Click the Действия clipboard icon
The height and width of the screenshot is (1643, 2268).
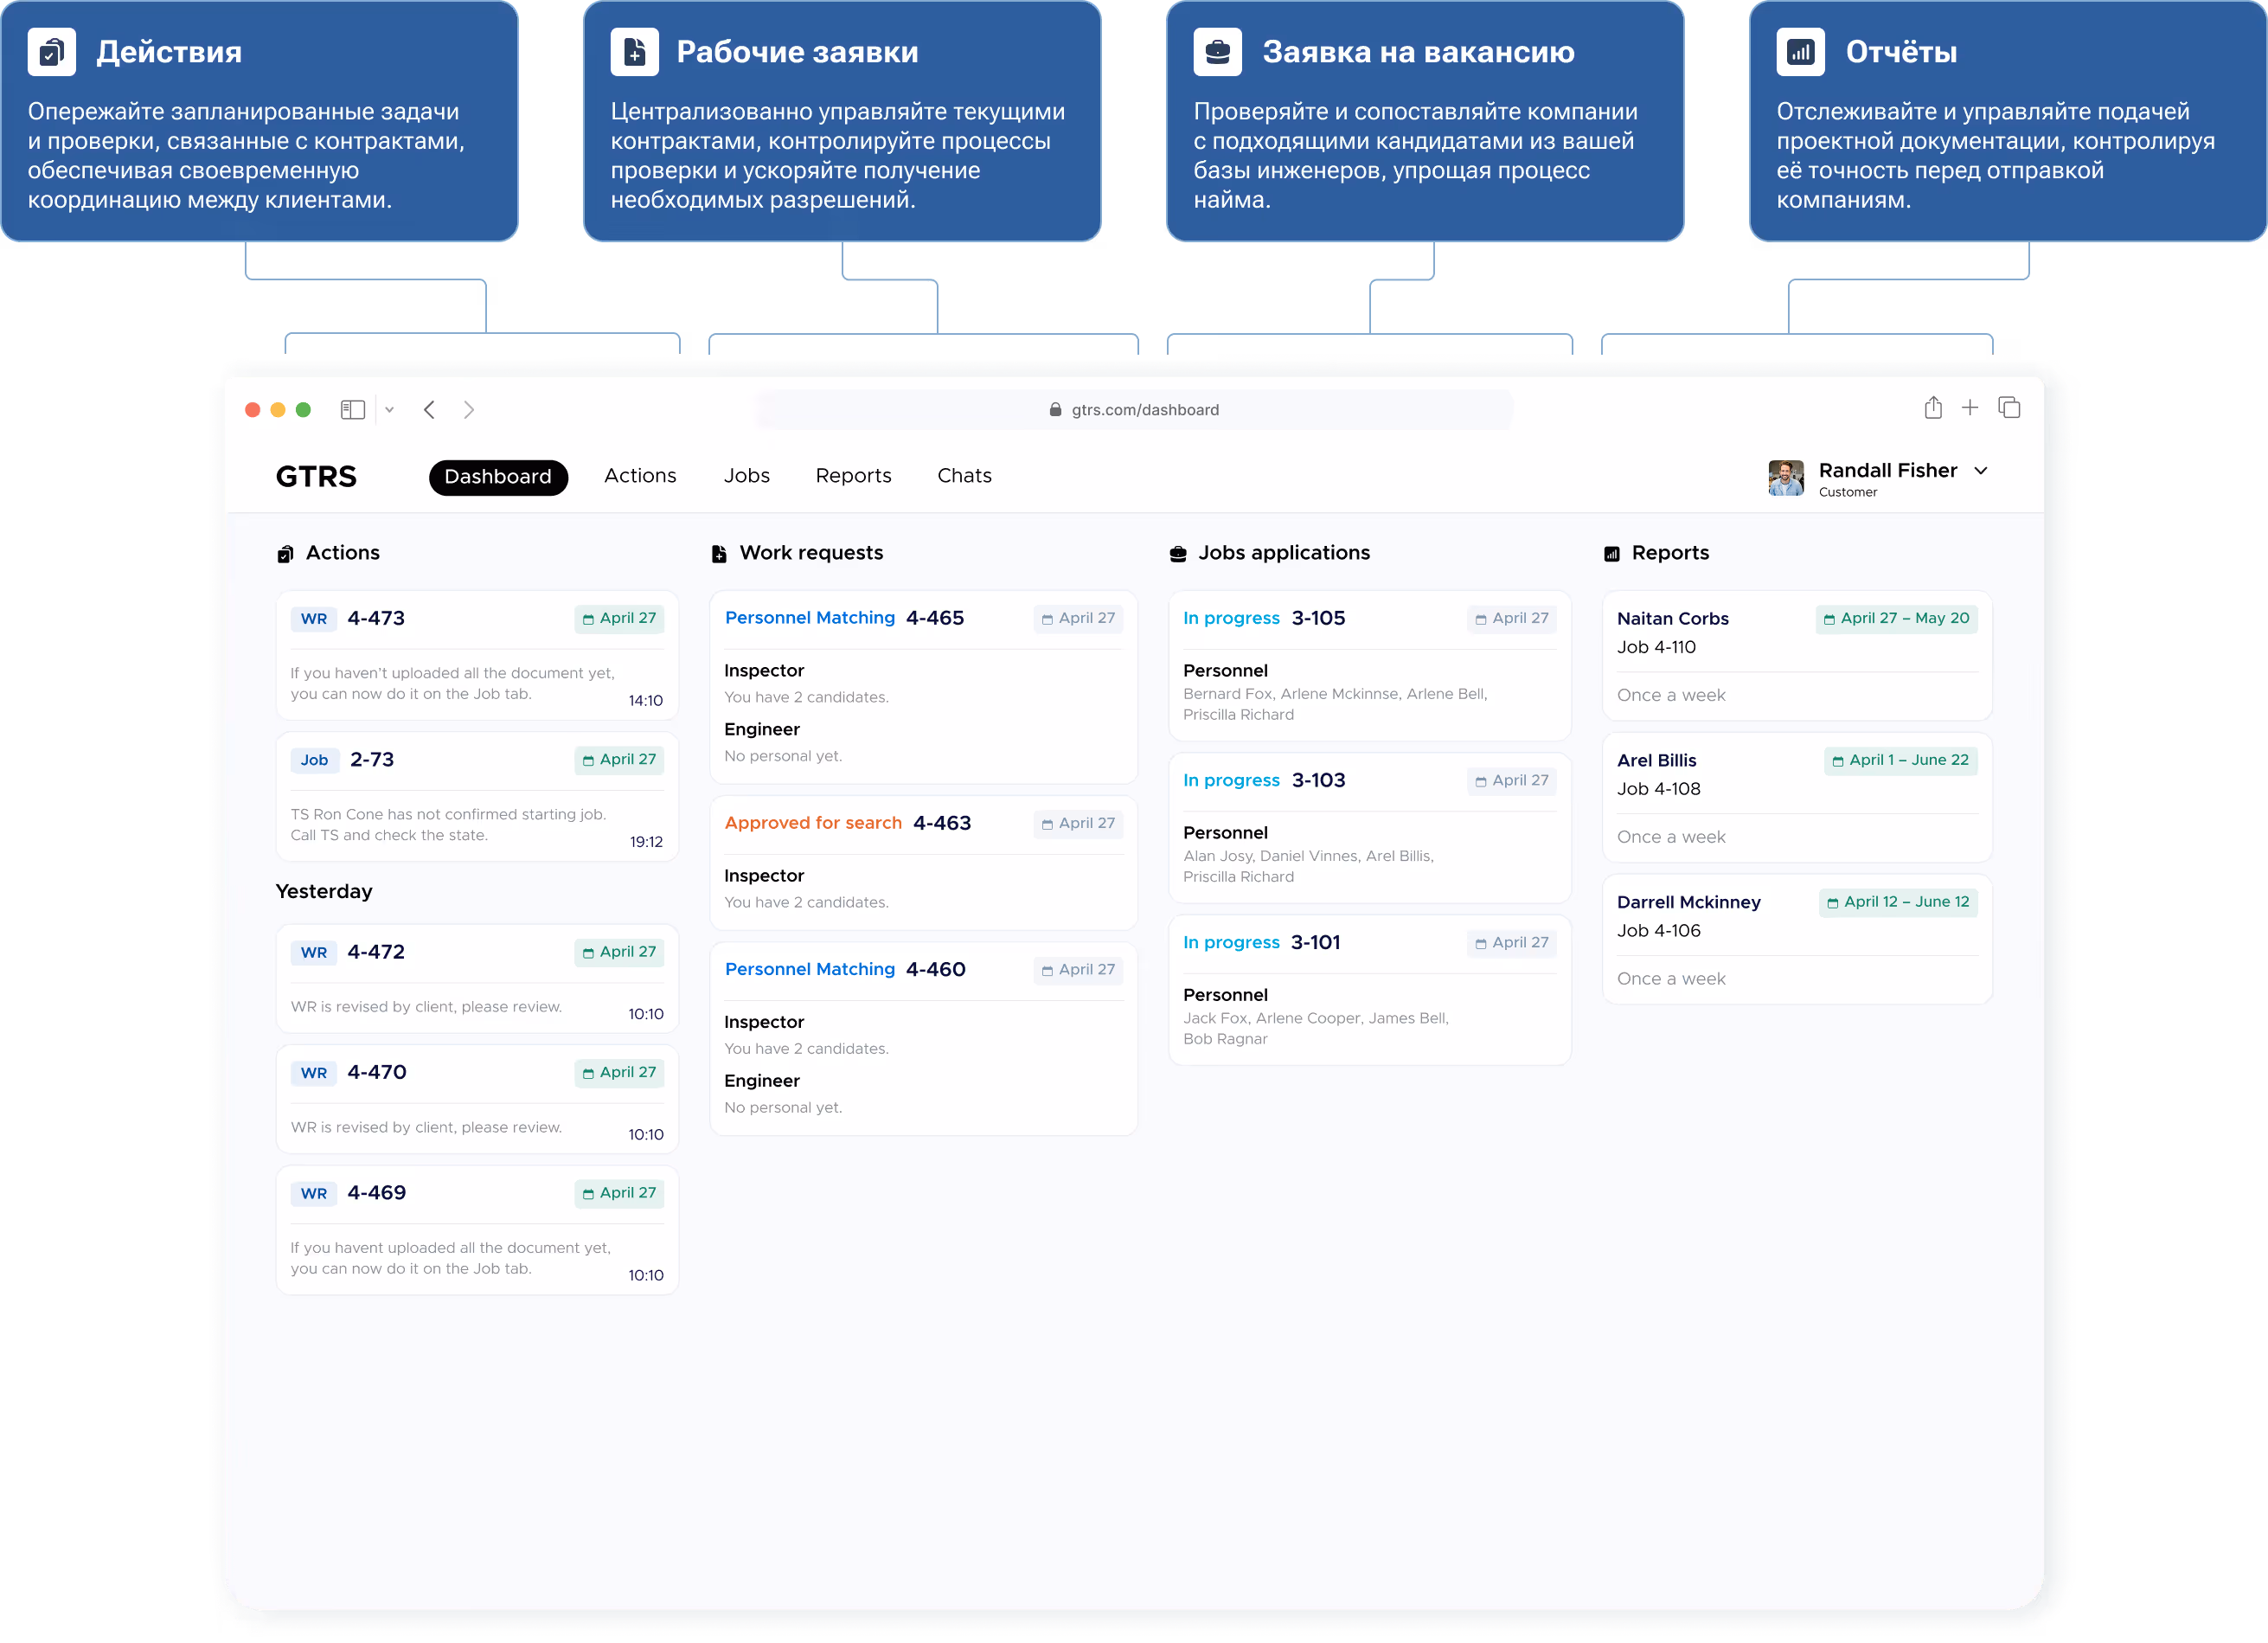click(x=52, y=52)
